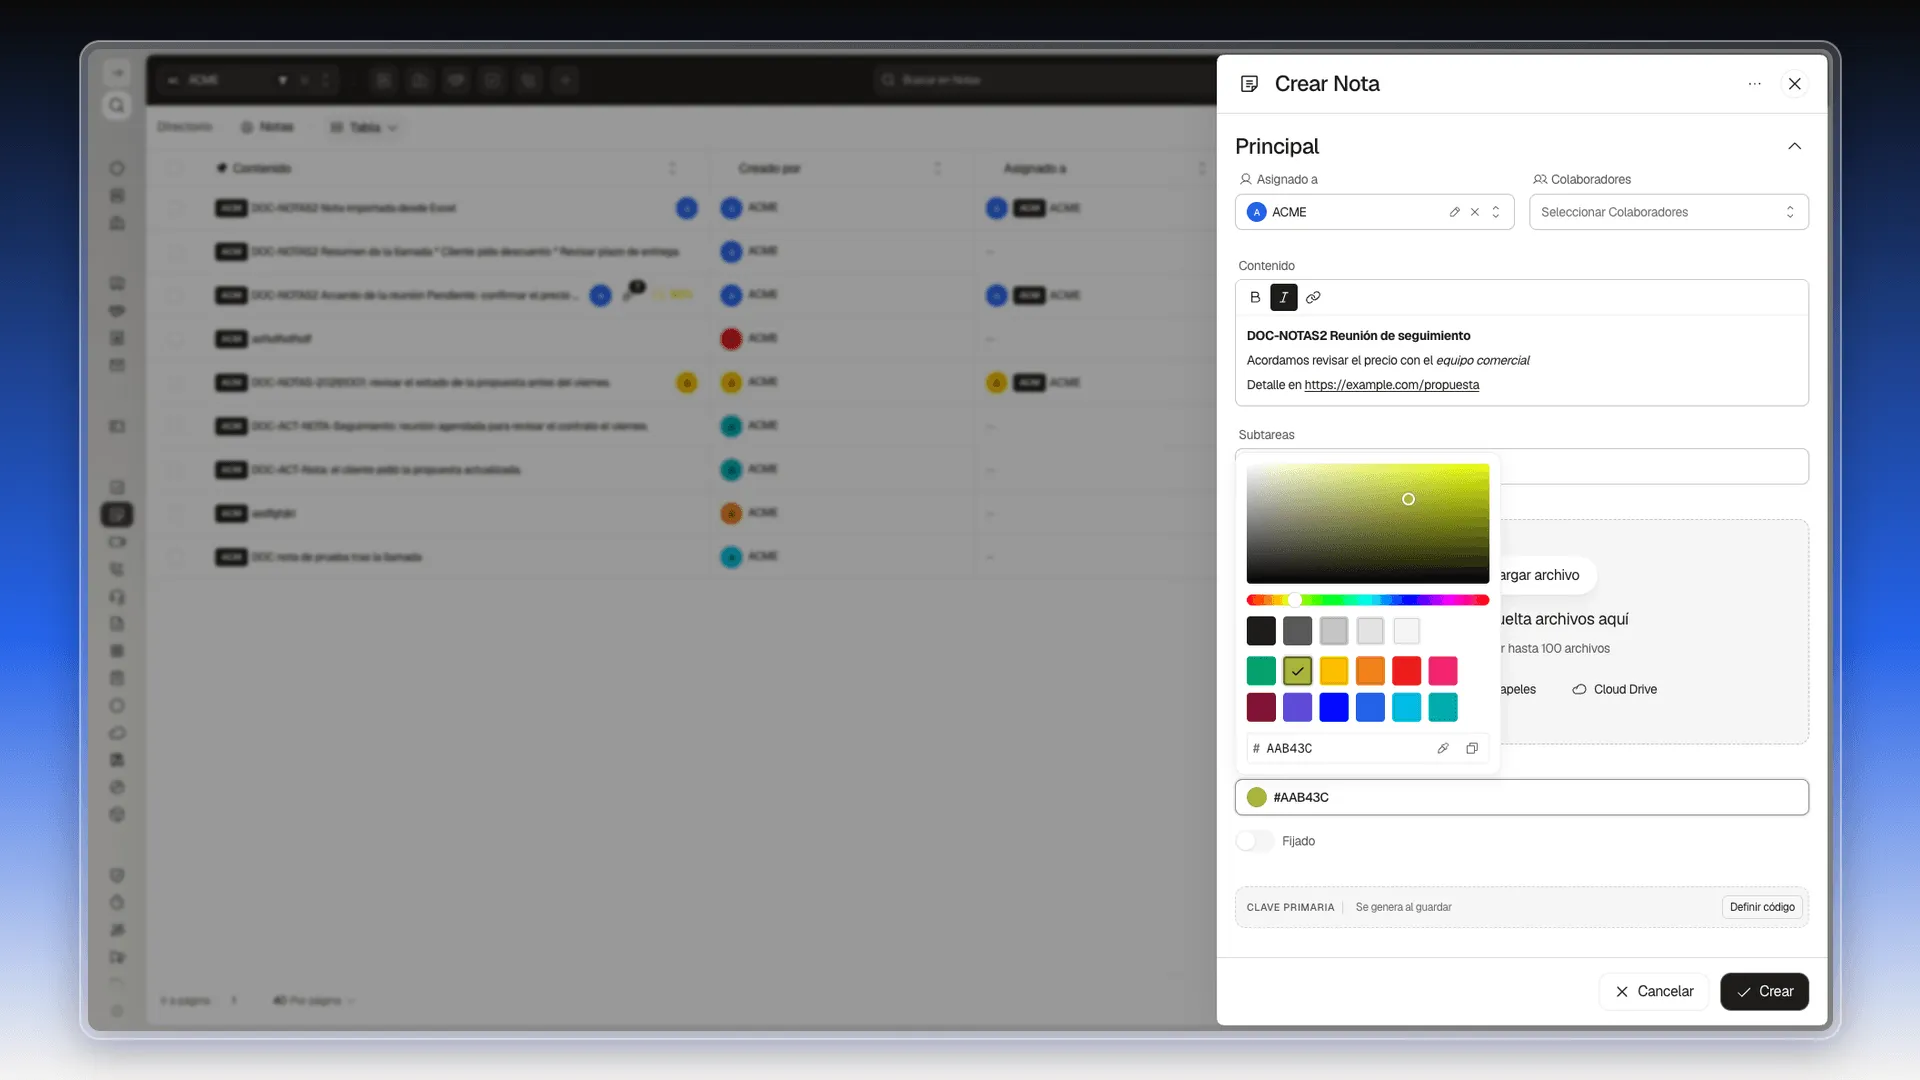Open the Asignado a dropdown arrows
The height and width of the screenshot is (1080, 1920).
point(1496,212)
